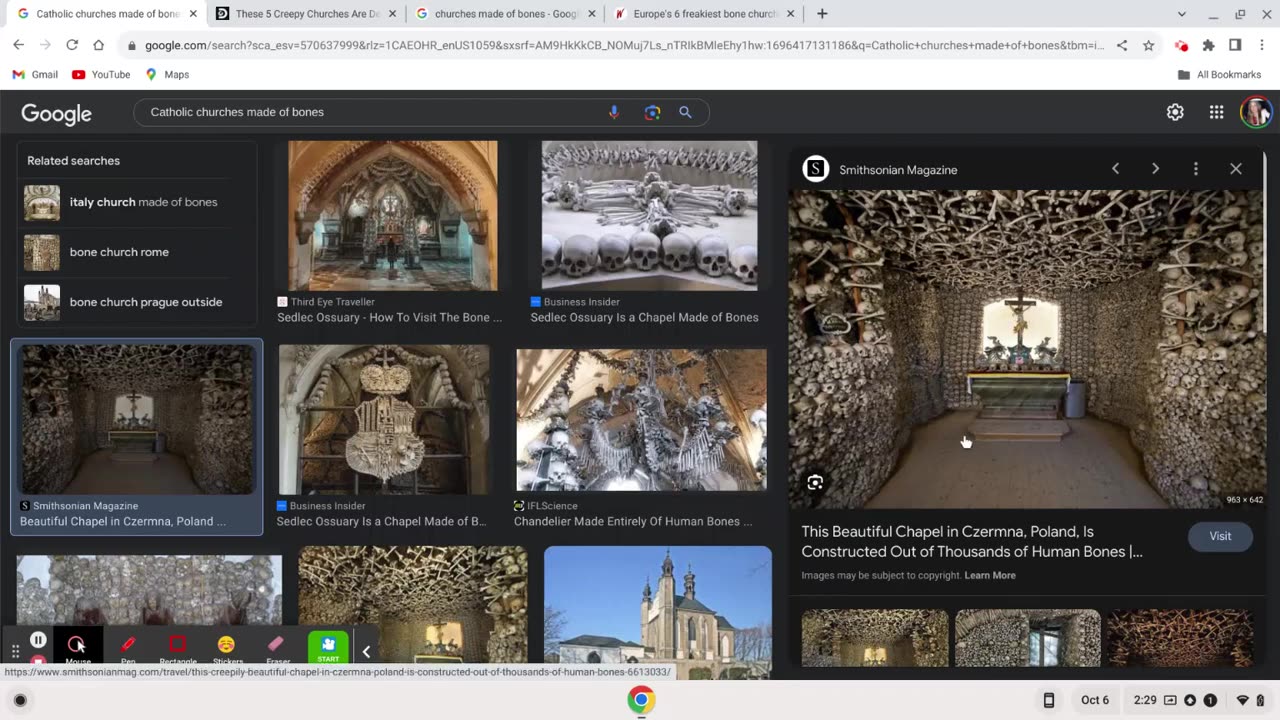Choose the Rectangle drawing tool

click(178, 645)
